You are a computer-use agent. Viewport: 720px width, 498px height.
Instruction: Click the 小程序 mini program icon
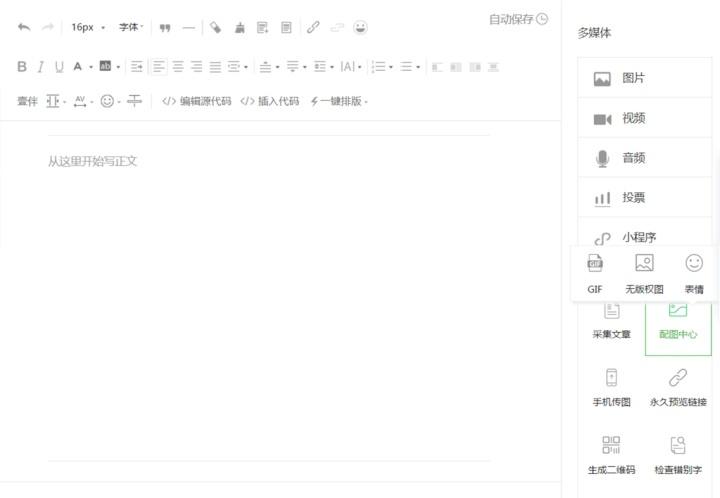(x=602, y=239)
